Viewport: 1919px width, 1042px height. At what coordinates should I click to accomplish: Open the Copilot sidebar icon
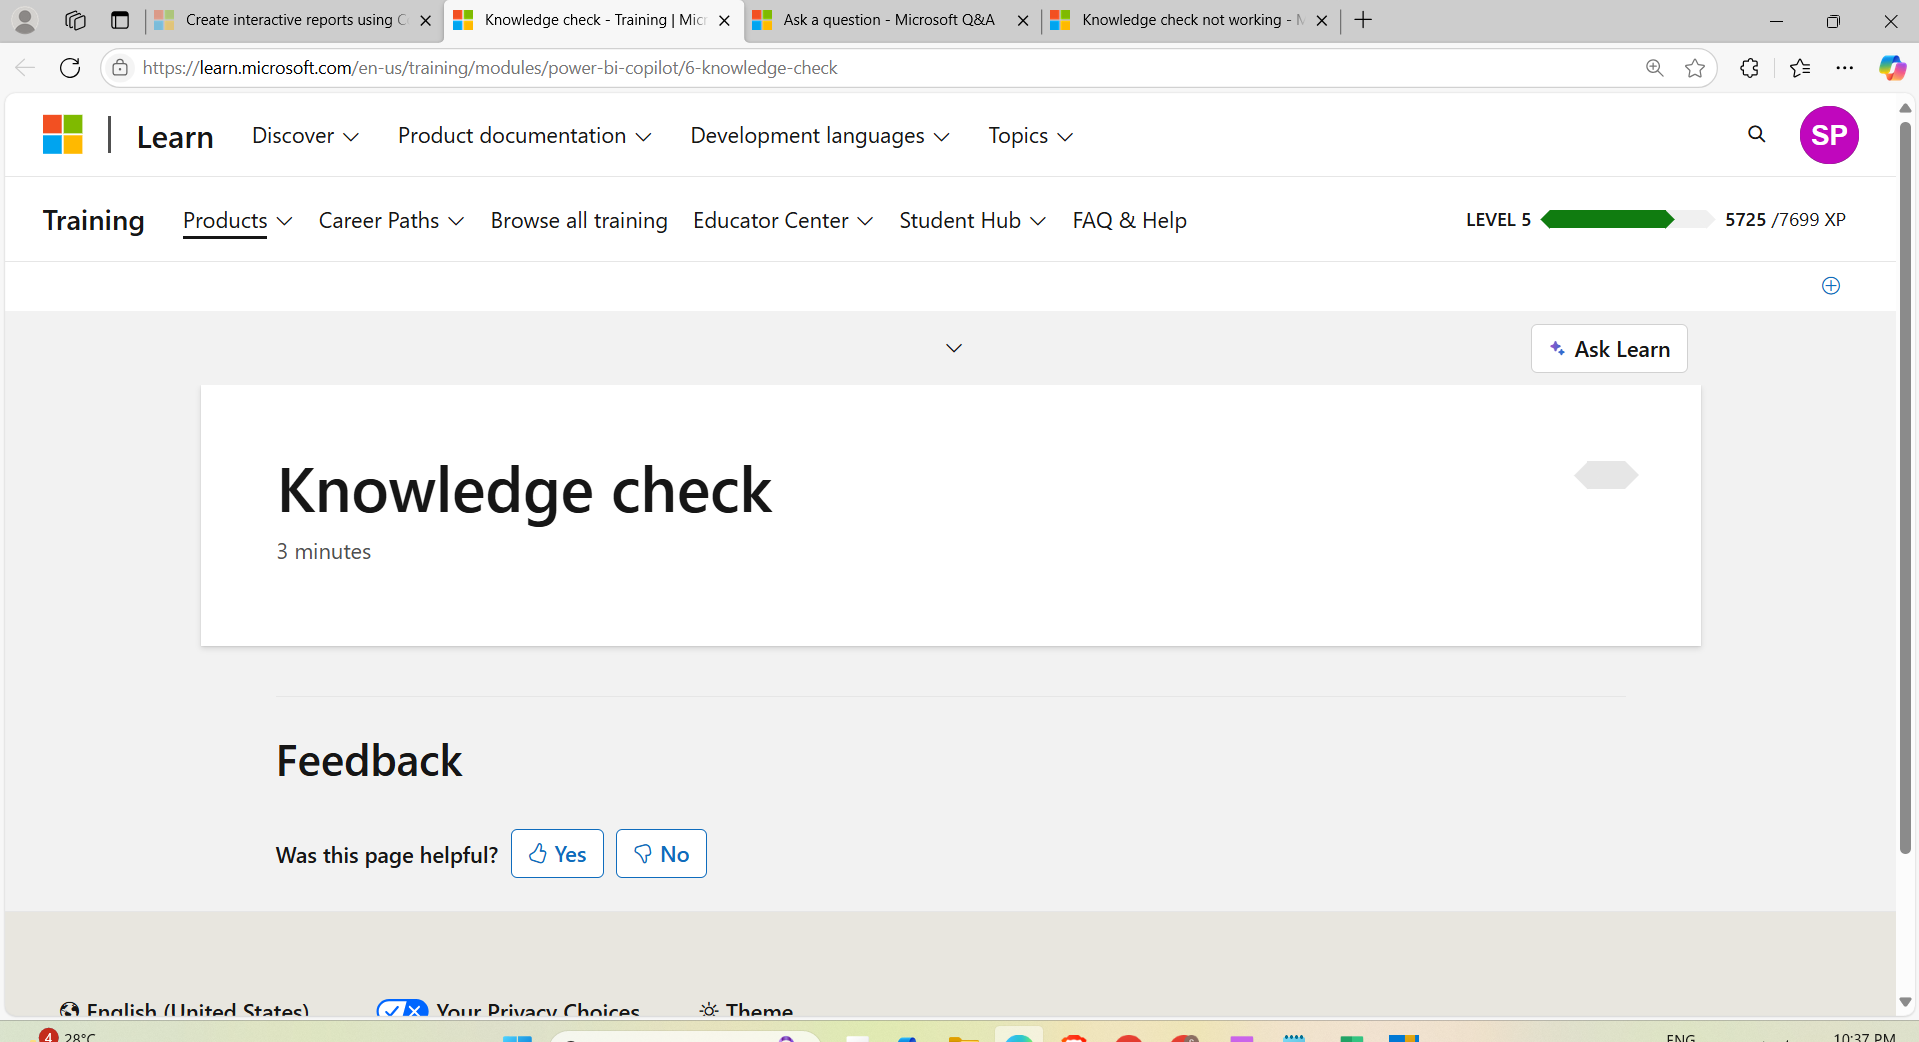point(1892,68)
